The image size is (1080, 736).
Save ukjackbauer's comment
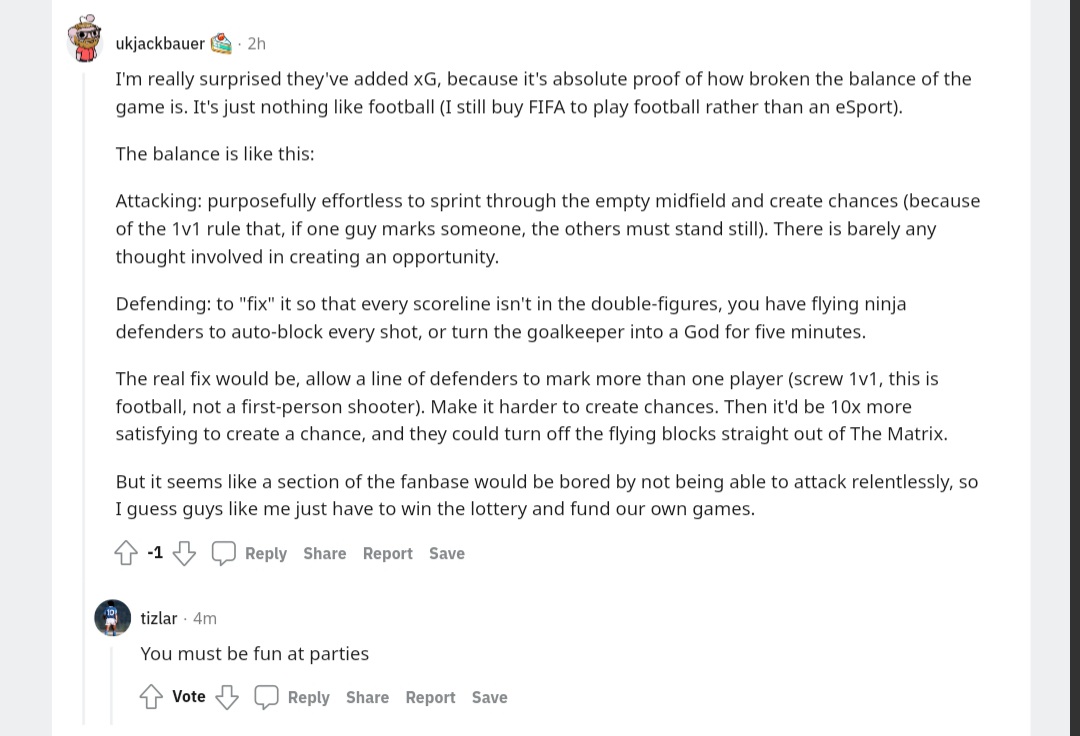click(x=446, y=553)
